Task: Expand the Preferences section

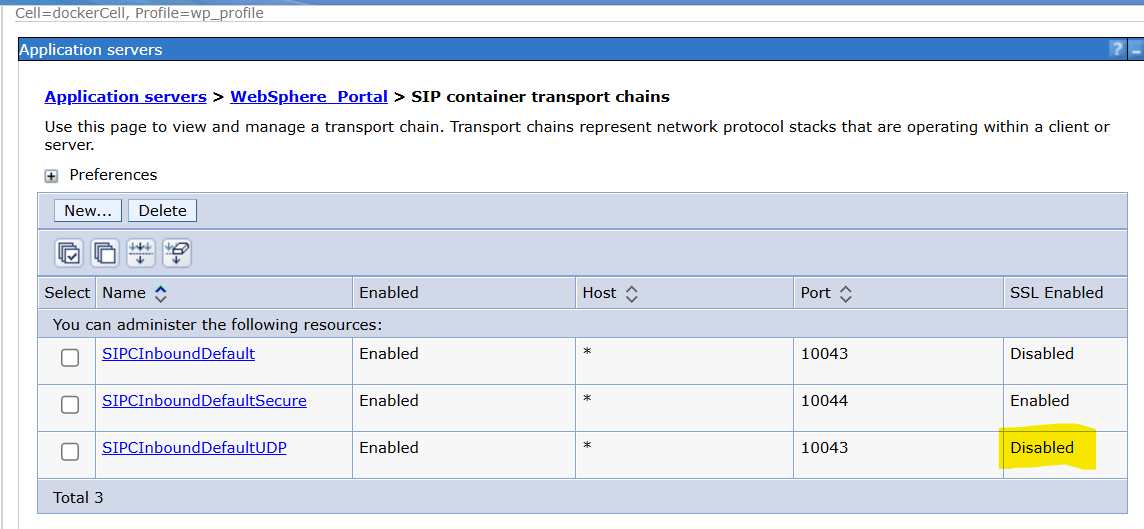Action: point(52,176)
